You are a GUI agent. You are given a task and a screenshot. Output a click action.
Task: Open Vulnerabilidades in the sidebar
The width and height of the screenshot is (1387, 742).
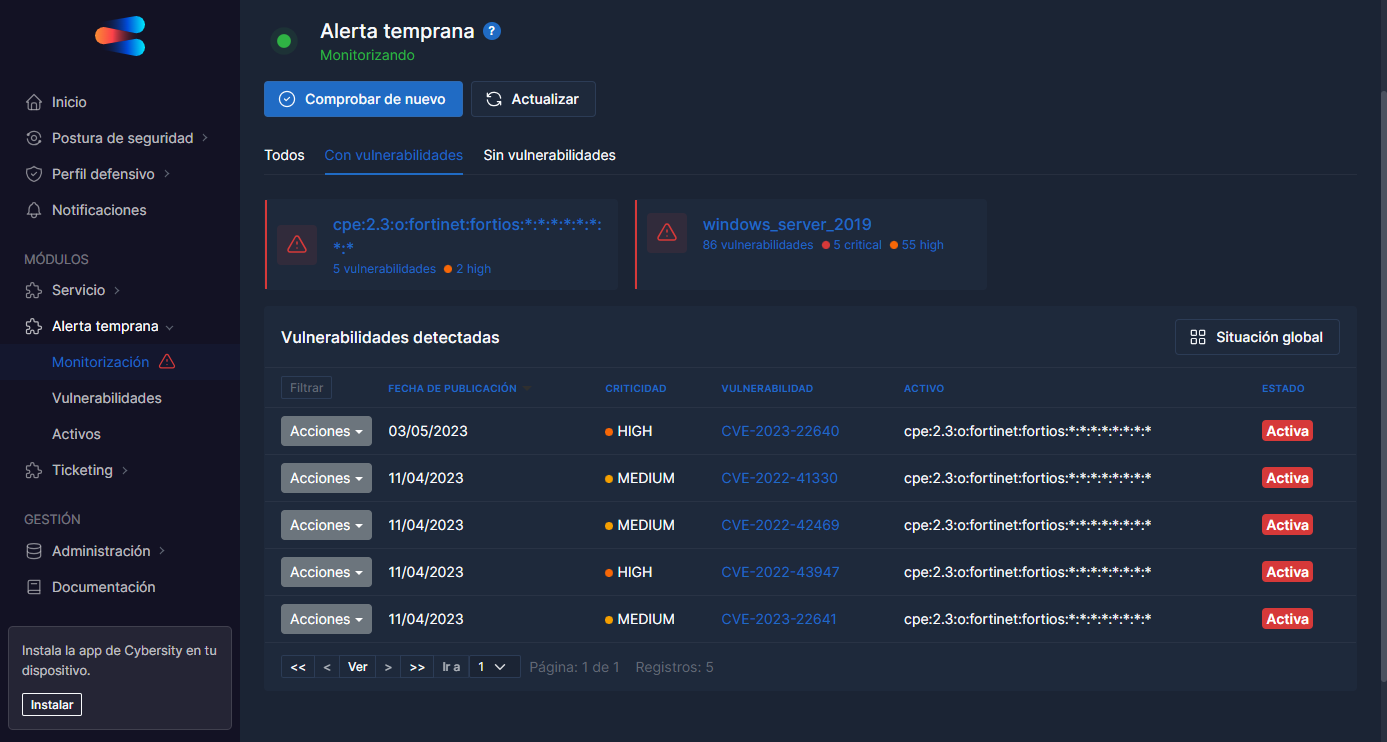pyautogui.click(x=107, y=398)
